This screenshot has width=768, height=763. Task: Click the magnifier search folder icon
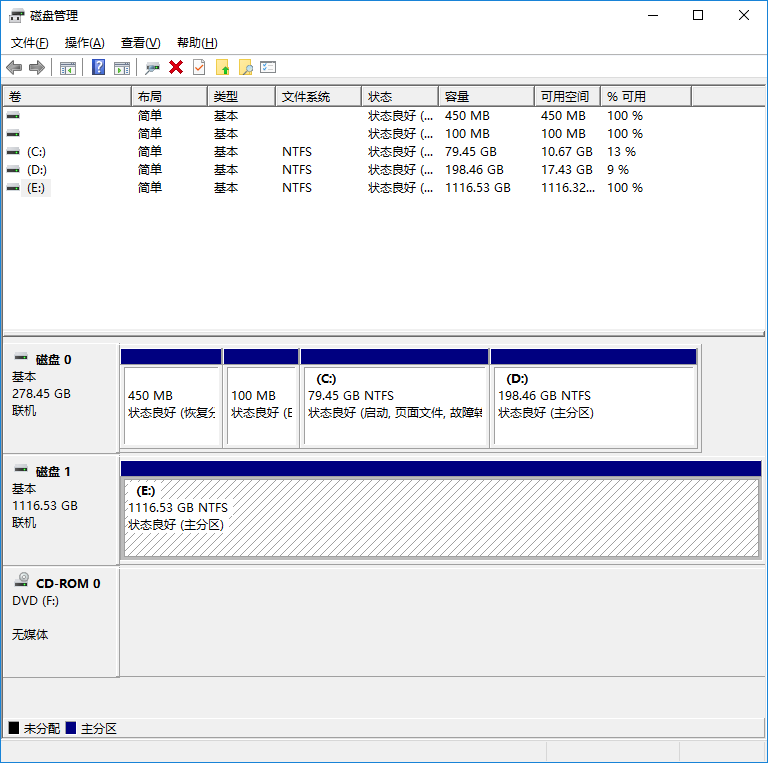coord(245,67)
